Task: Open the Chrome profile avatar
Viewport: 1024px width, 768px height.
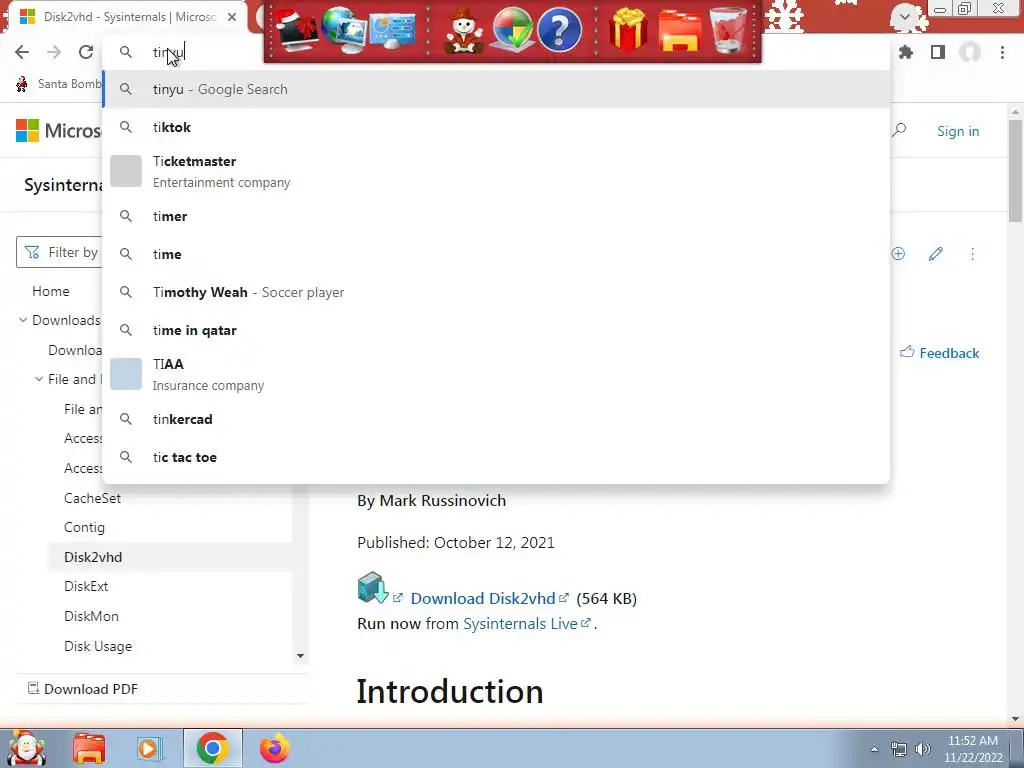Action: 970,52
